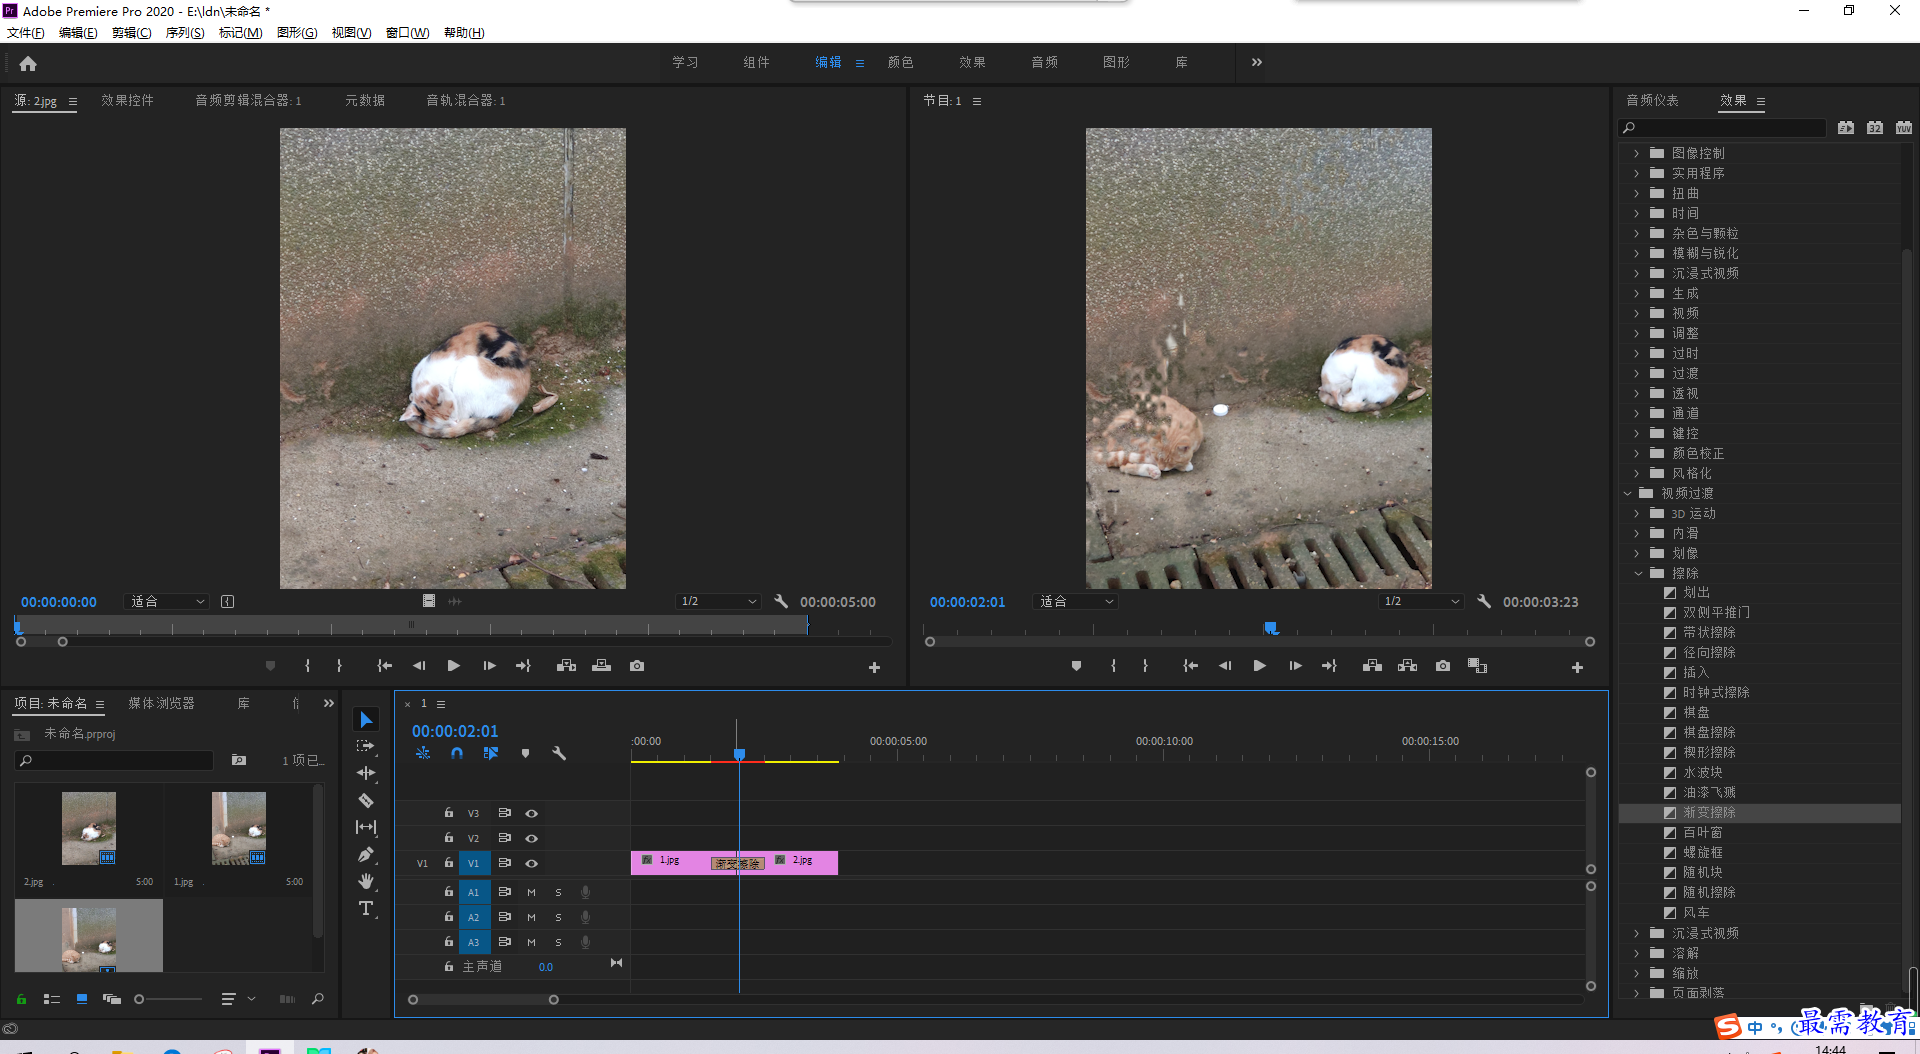Switch to 颜色 workspace
Image resolution: width=1920 pixels, height=1054 pixels.
[x=900, y=62]
